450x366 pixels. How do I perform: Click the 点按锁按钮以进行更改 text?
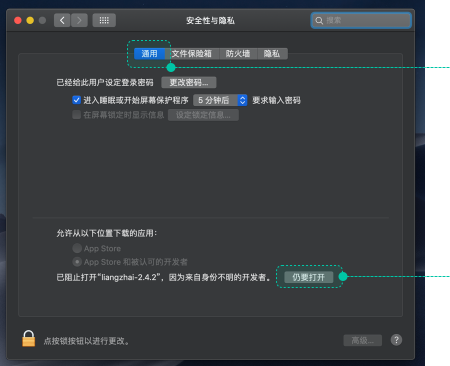point(86,341)
